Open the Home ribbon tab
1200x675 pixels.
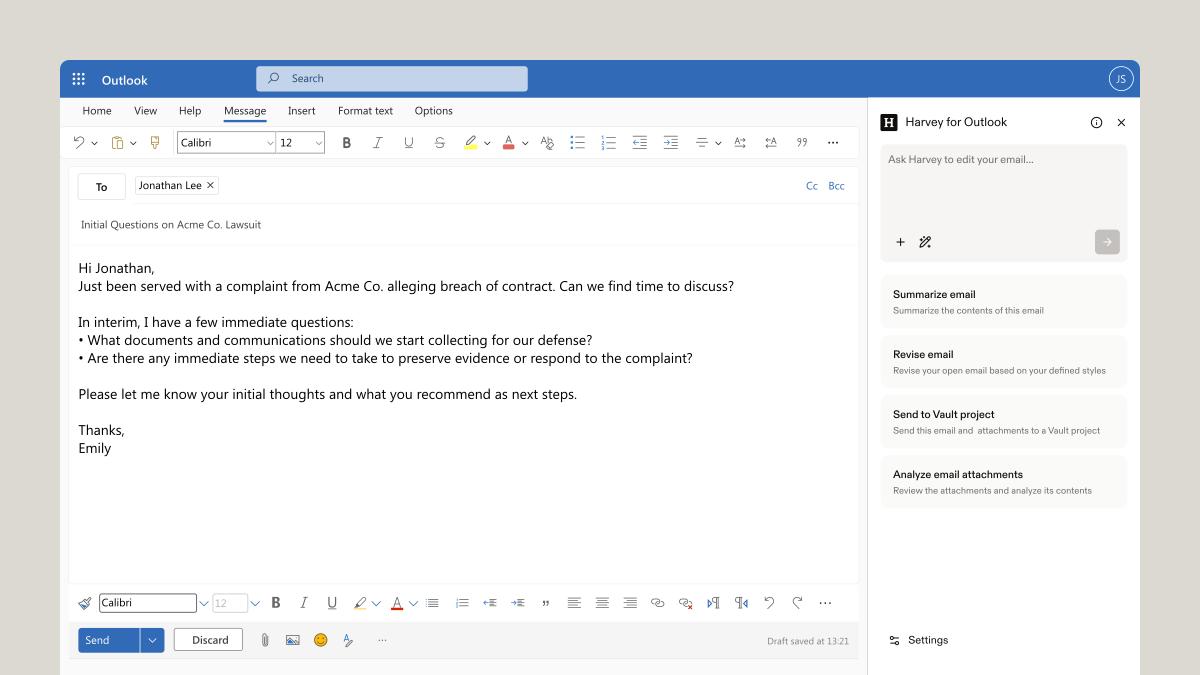tap(97, 111)
